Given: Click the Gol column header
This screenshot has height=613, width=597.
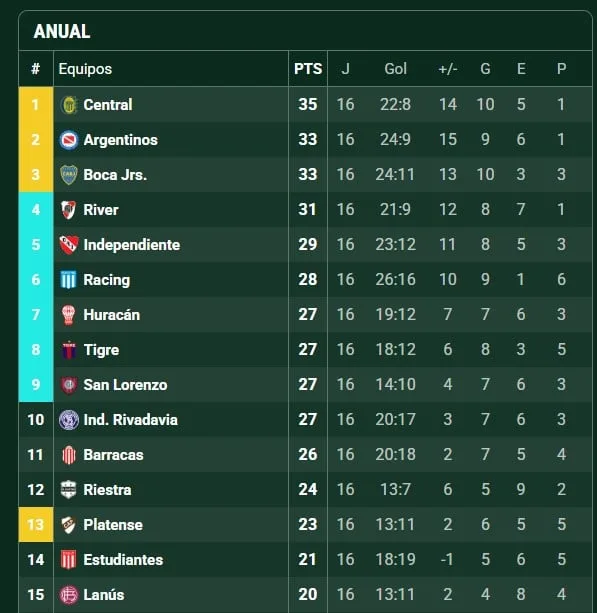Looking at the screenshot, I should [395, 69].
